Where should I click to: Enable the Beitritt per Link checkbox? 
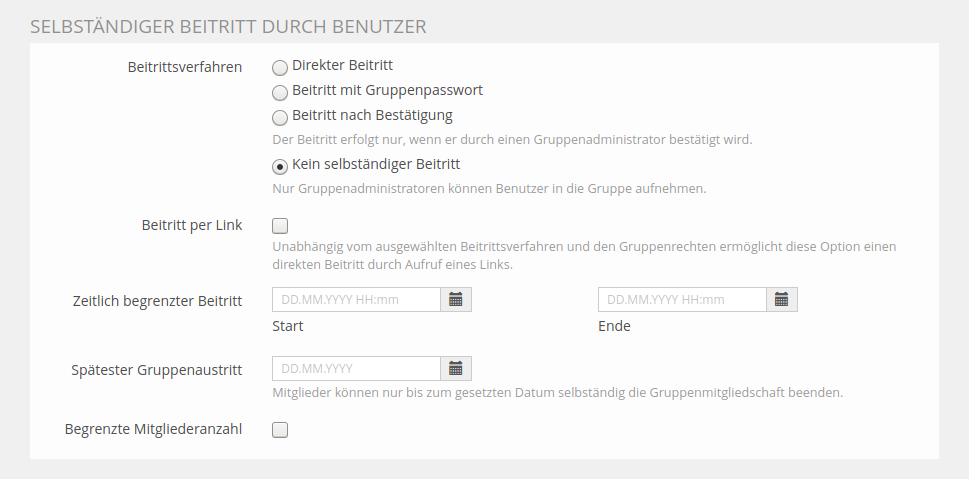[280, 226]
